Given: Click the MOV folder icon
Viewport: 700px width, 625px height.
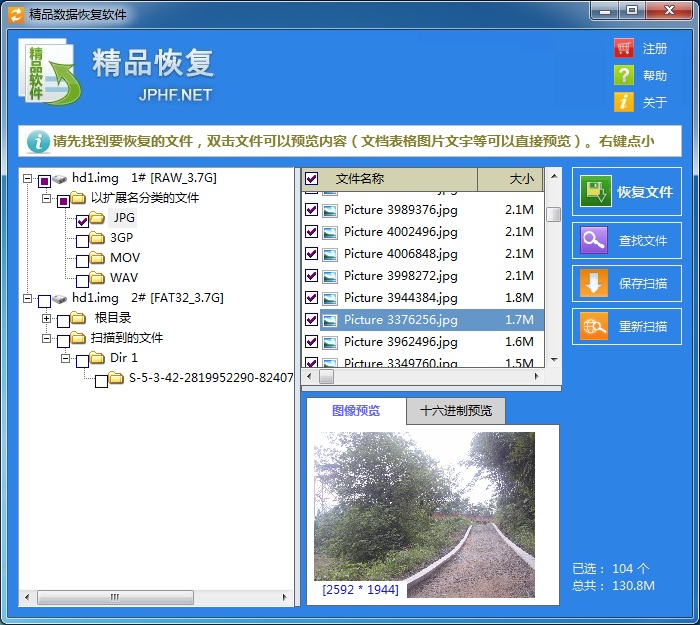Looking at the screenshot, I should (97, 258).
